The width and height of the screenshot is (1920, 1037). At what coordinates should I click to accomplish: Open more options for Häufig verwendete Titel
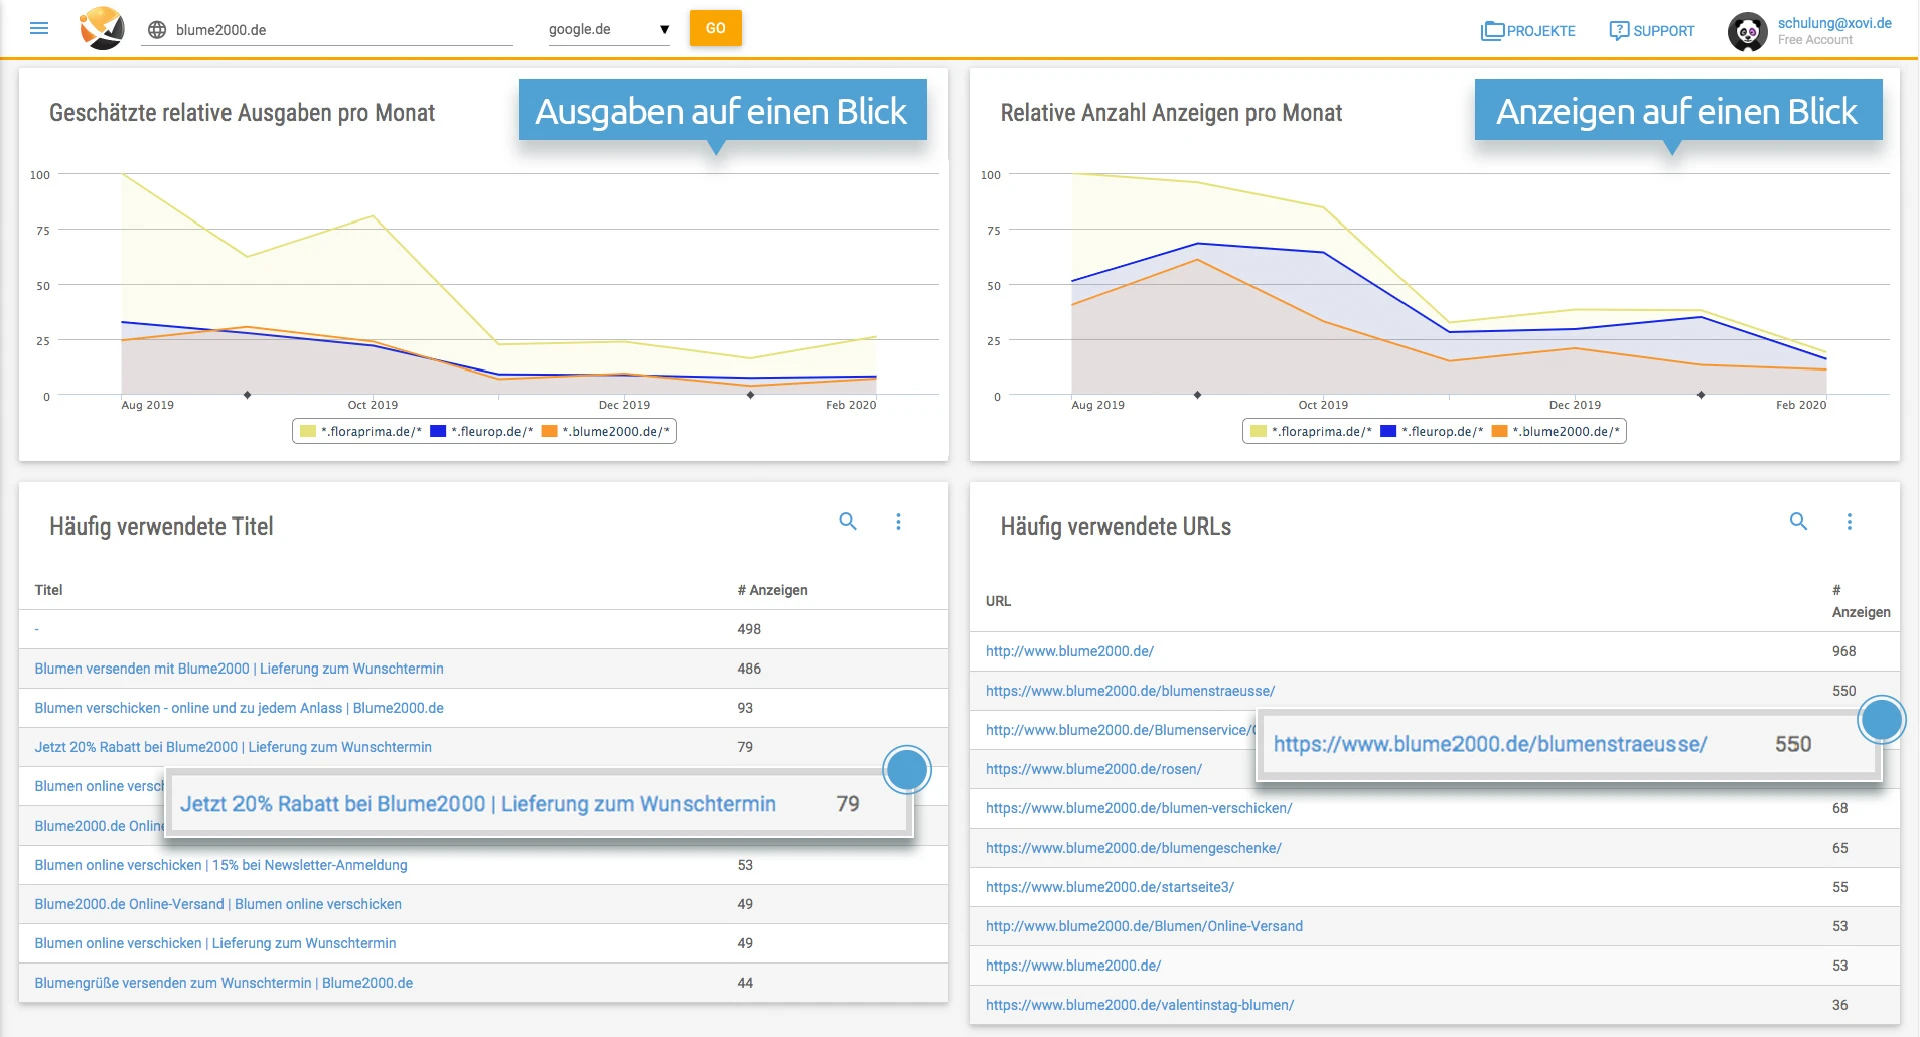coord(898,521)
